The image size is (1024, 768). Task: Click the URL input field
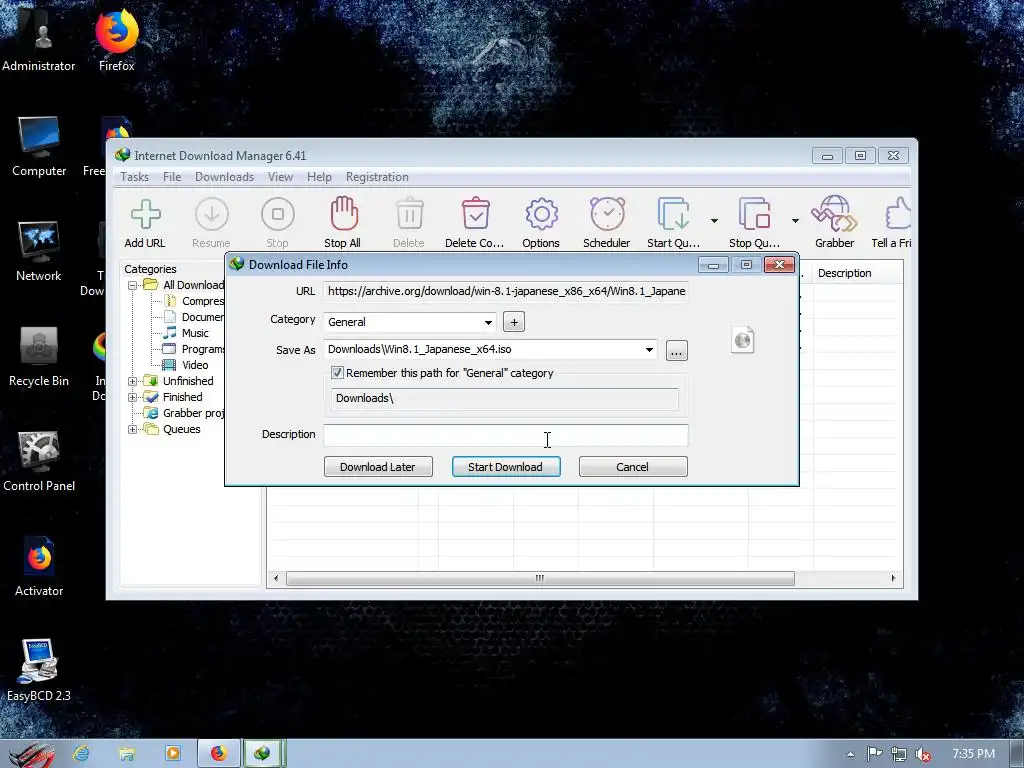[x=506, y=291]
